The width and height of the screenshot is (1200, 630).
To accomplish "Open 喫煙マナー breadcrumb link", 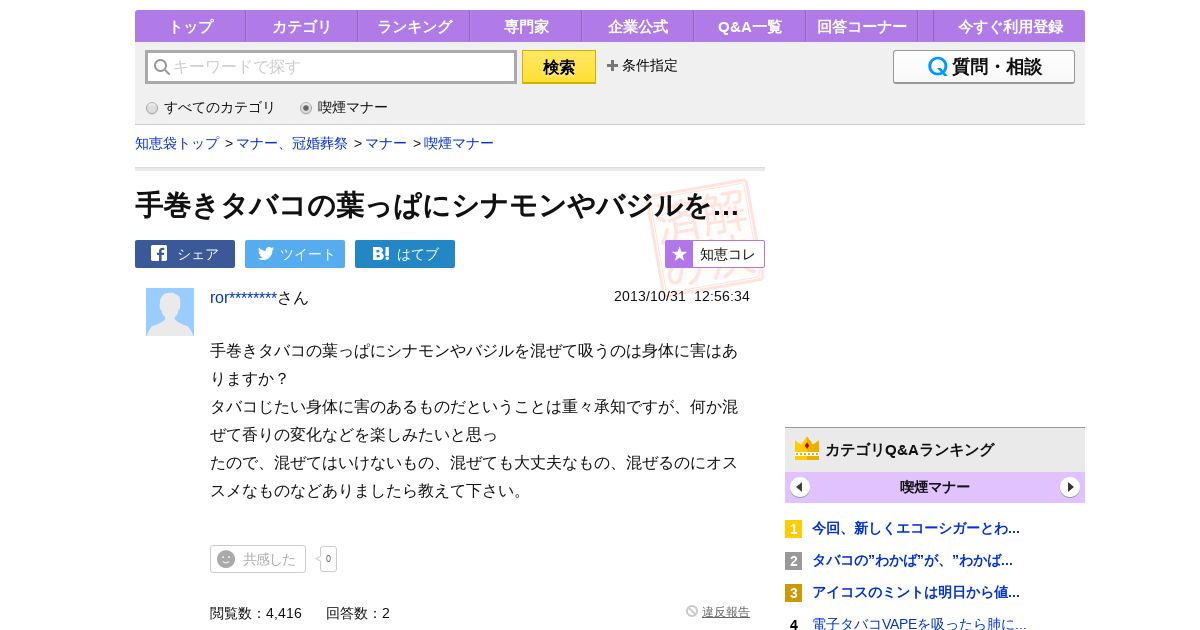I will pos(459,143).
